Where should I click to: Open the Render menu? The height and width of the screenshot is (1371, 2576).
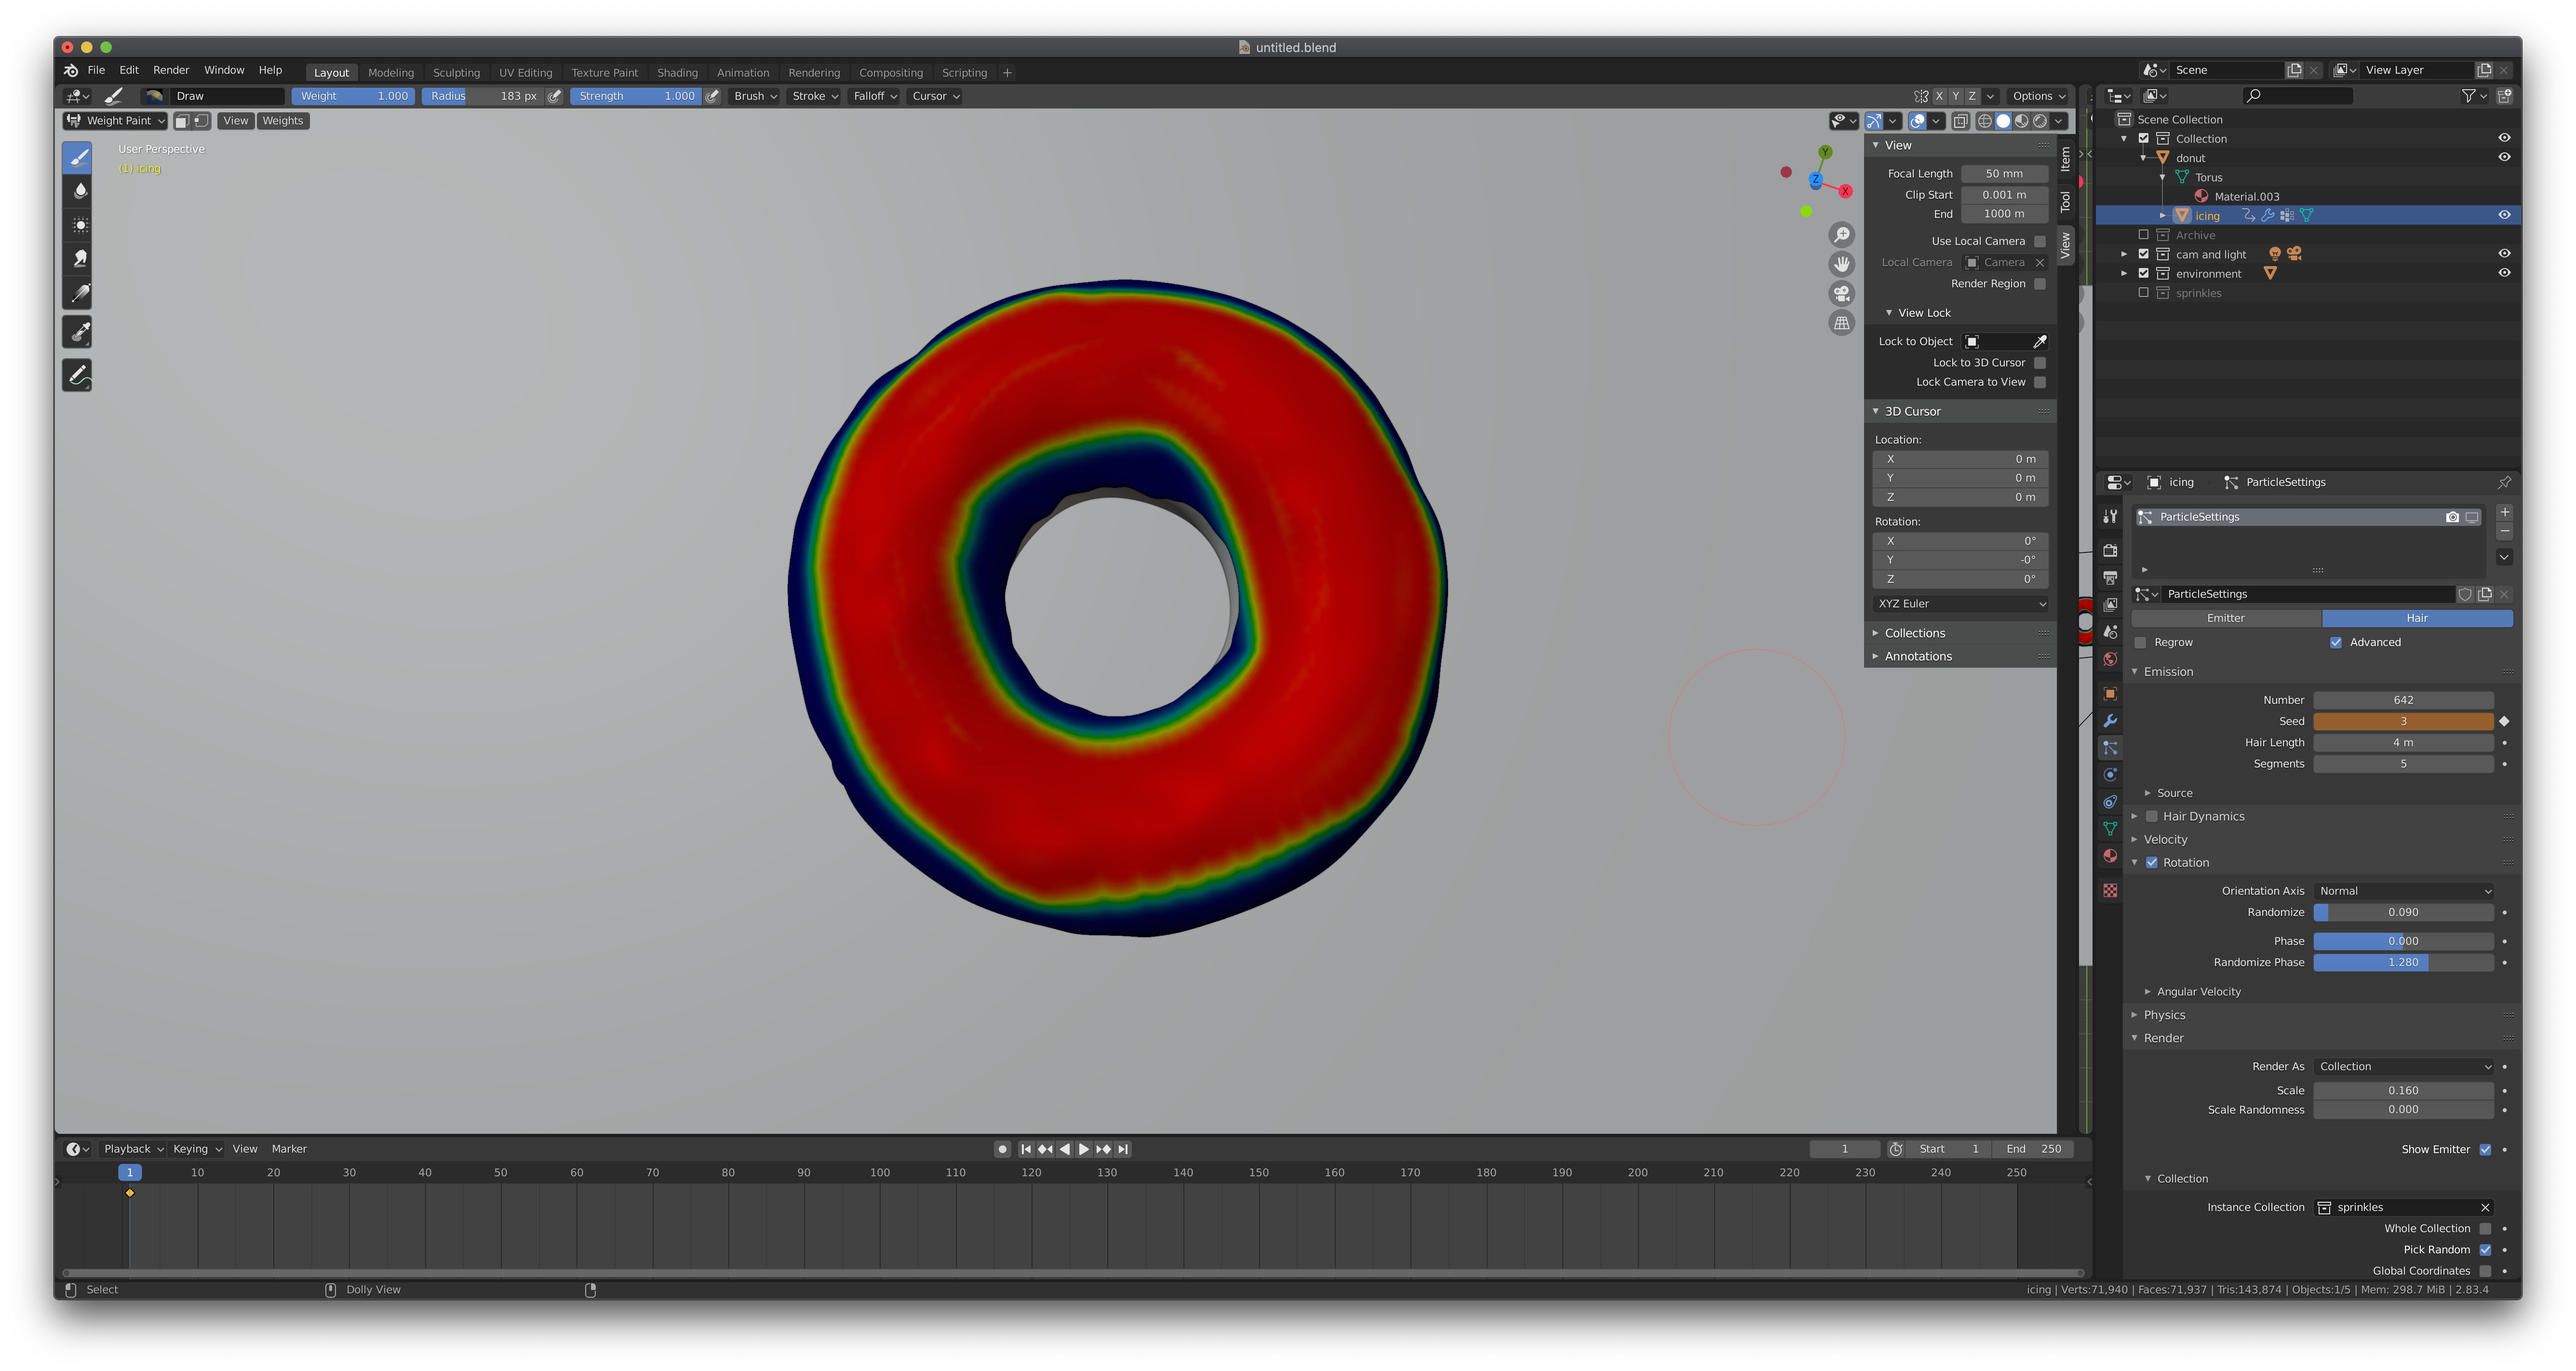click(x=171, y=70)
